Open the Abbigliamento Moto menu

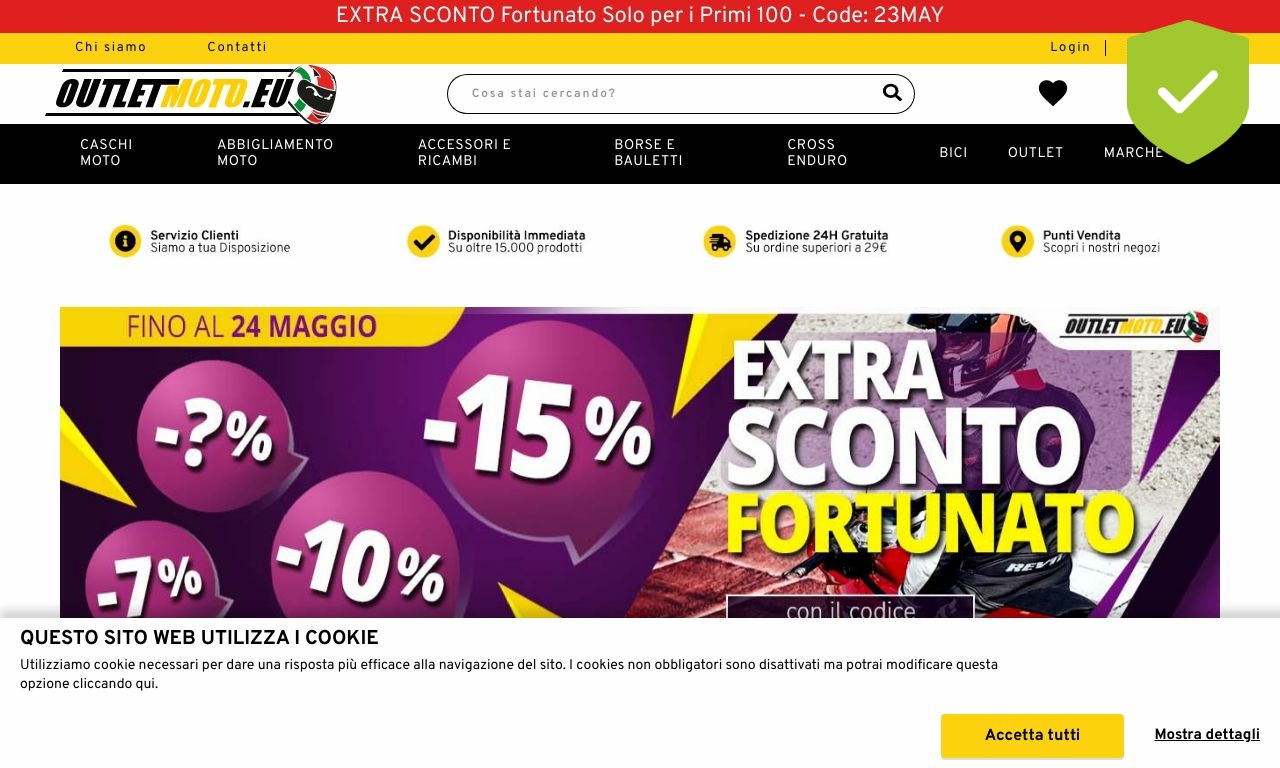(x=275, y=153)
